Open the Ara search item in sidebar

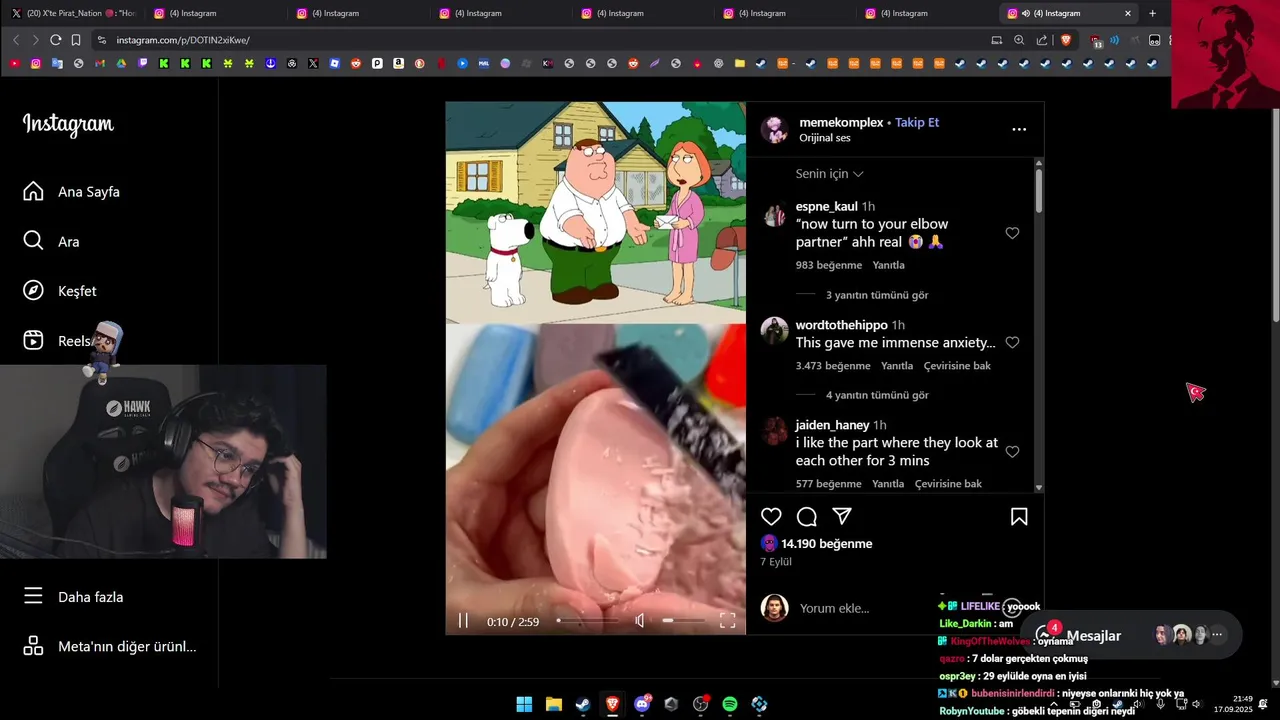pos(50,241)
